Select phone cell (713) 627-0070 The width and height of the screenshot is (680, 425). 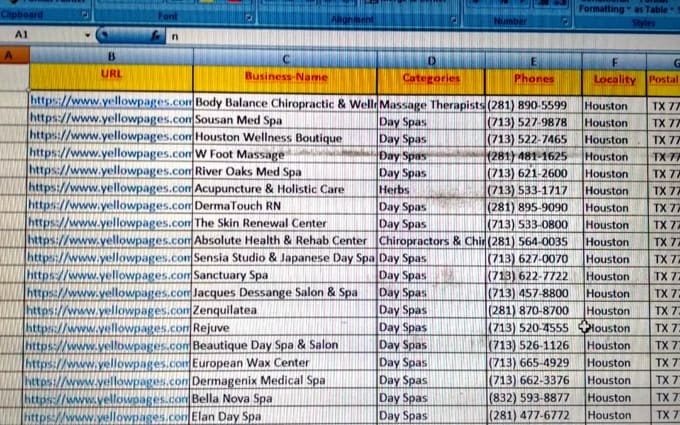click(x=535, y=259)
